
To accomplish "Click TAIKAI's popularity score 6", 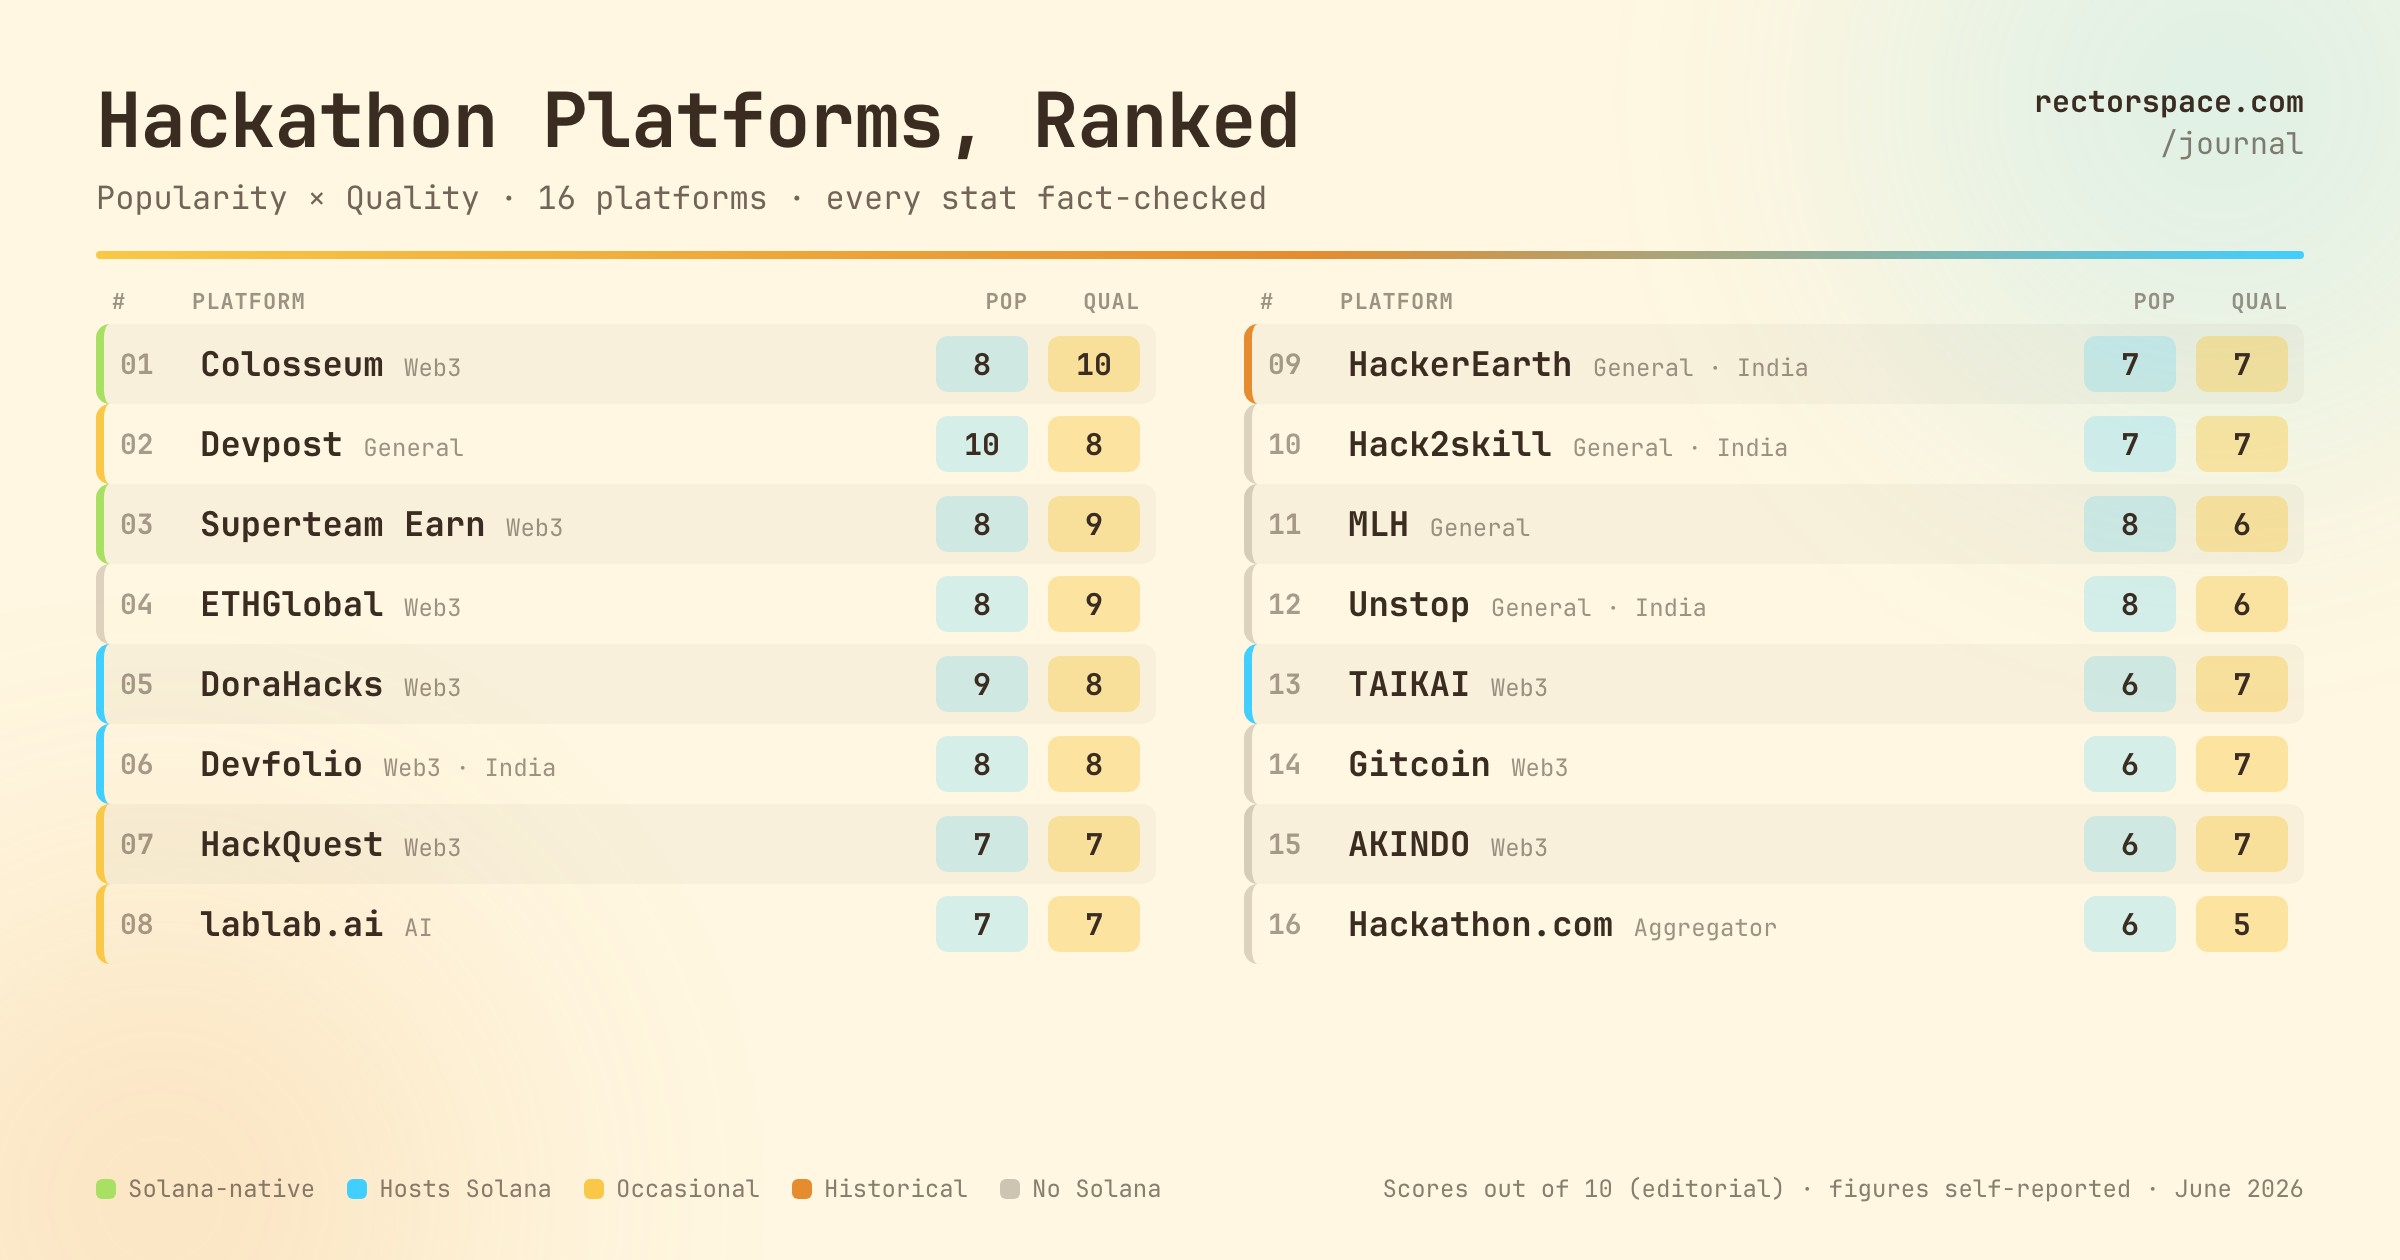I will click(2130, 684).
